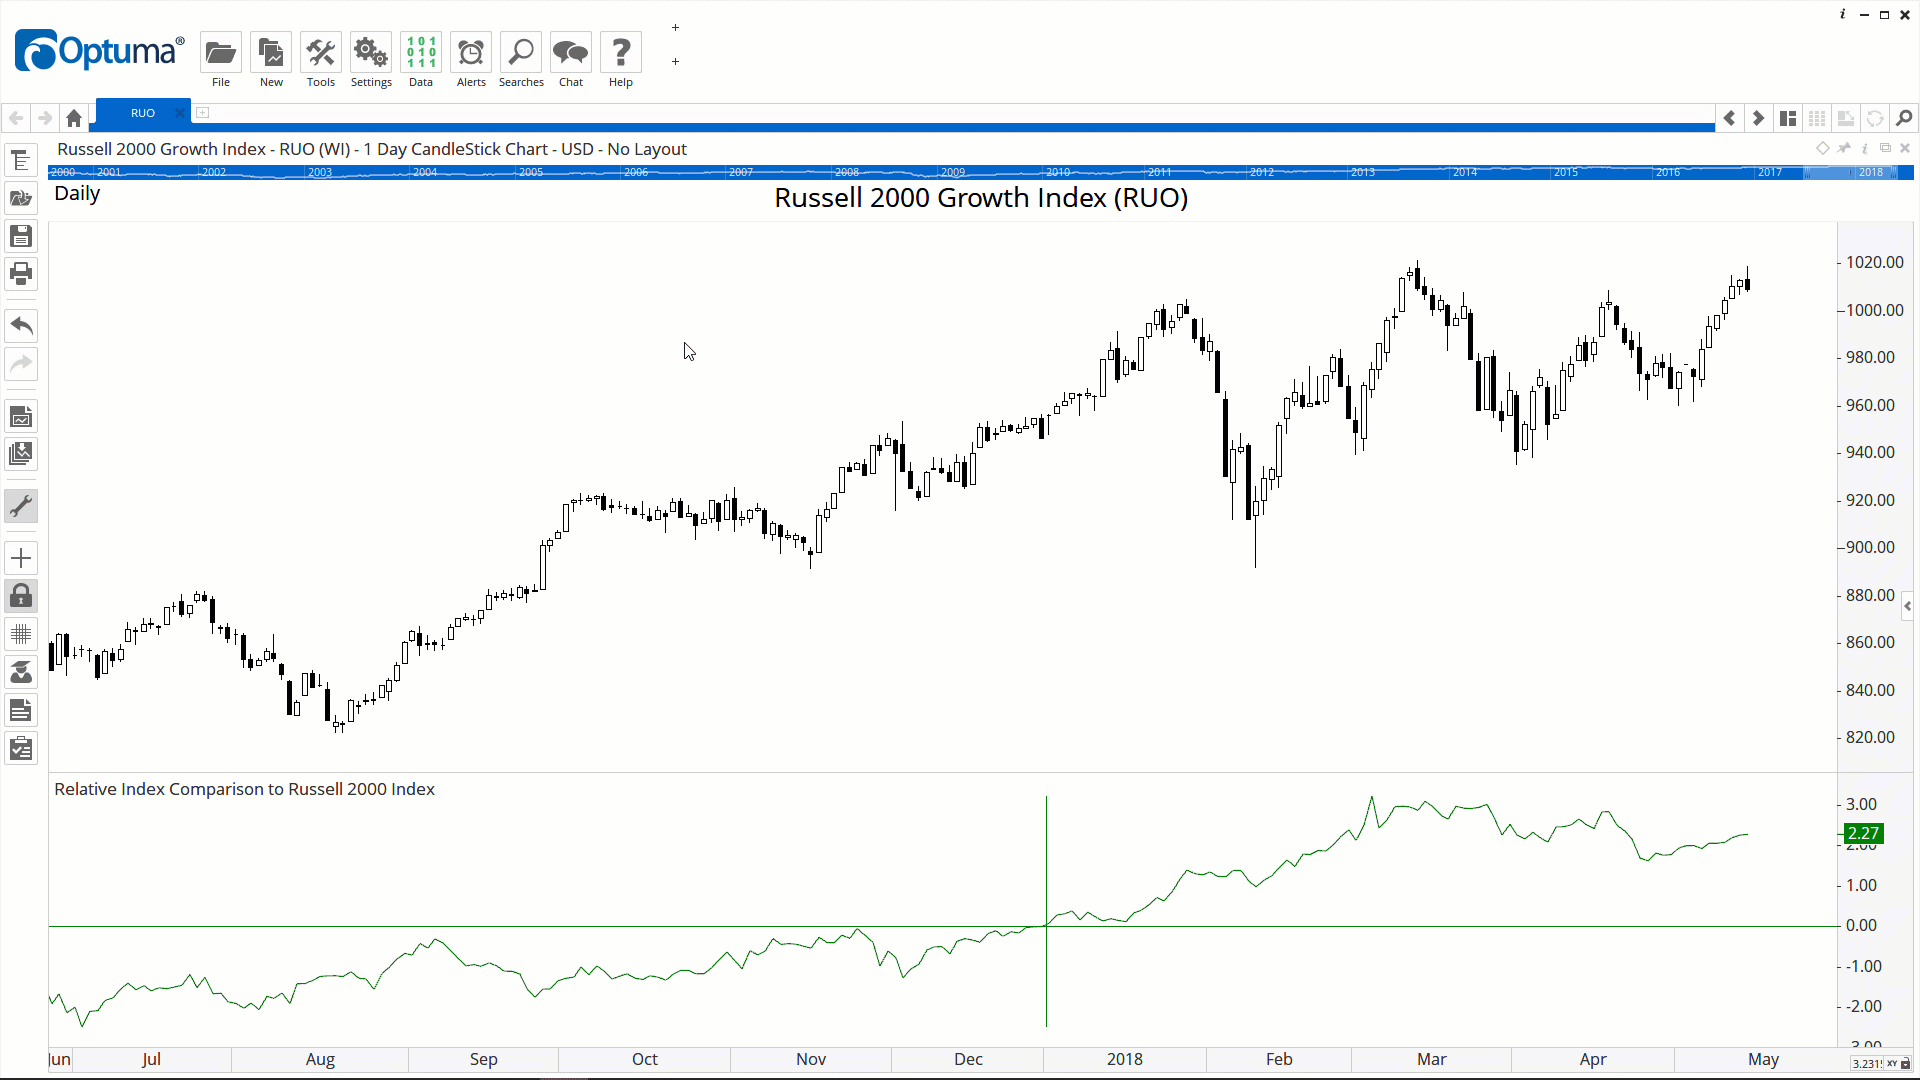Open the notes document icon
Screen dimensions: 1920x1080
pos(21,710)
